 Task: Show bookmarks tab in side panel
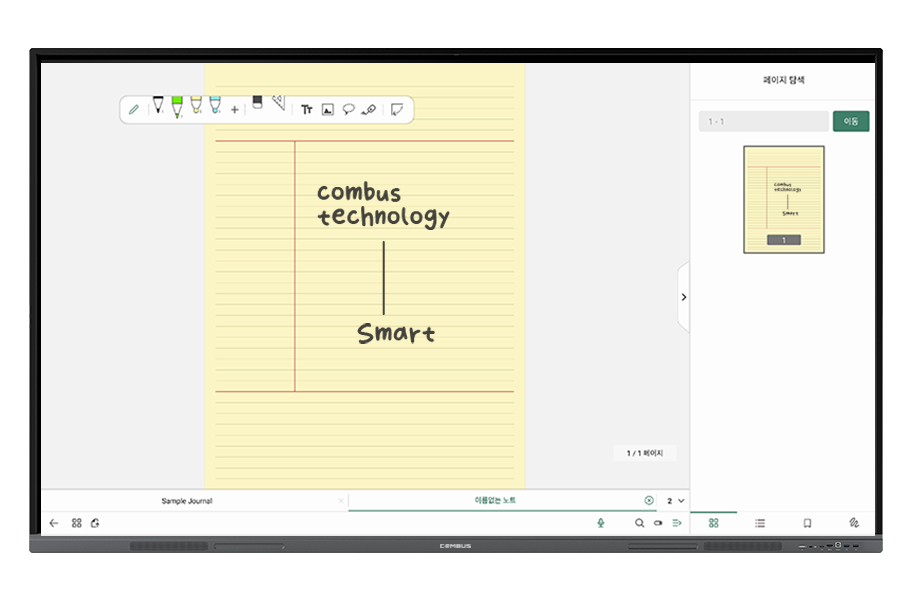pos(807,523)
